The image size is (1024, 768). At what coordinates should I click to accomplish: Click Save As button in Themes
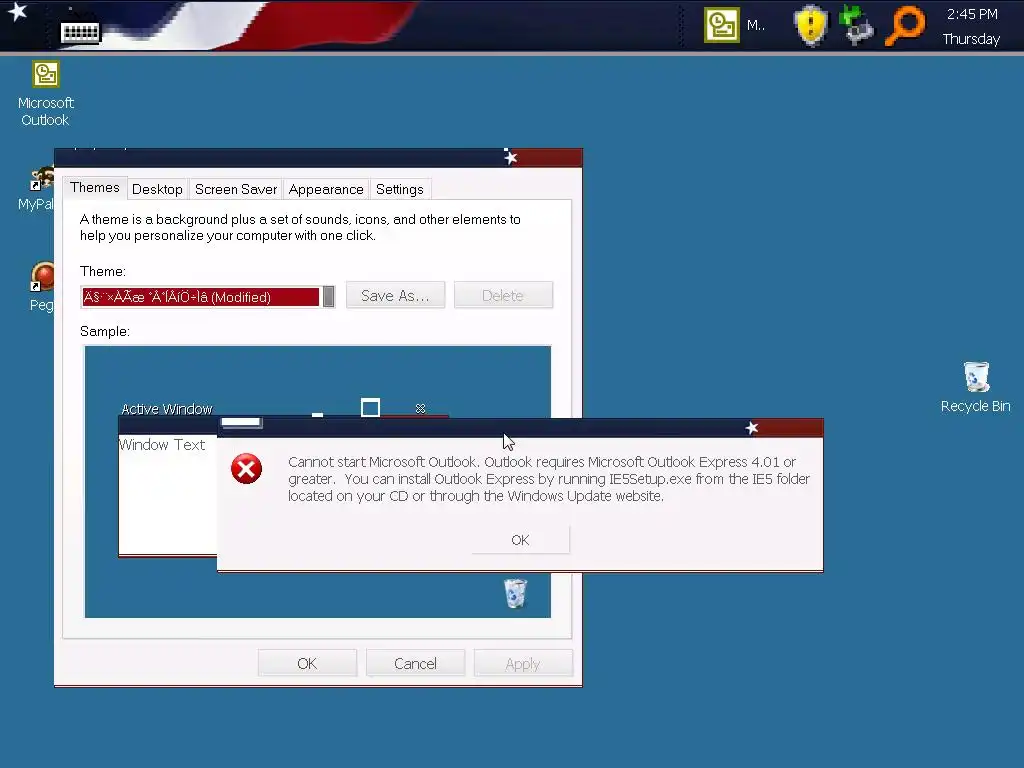point(395,295)
